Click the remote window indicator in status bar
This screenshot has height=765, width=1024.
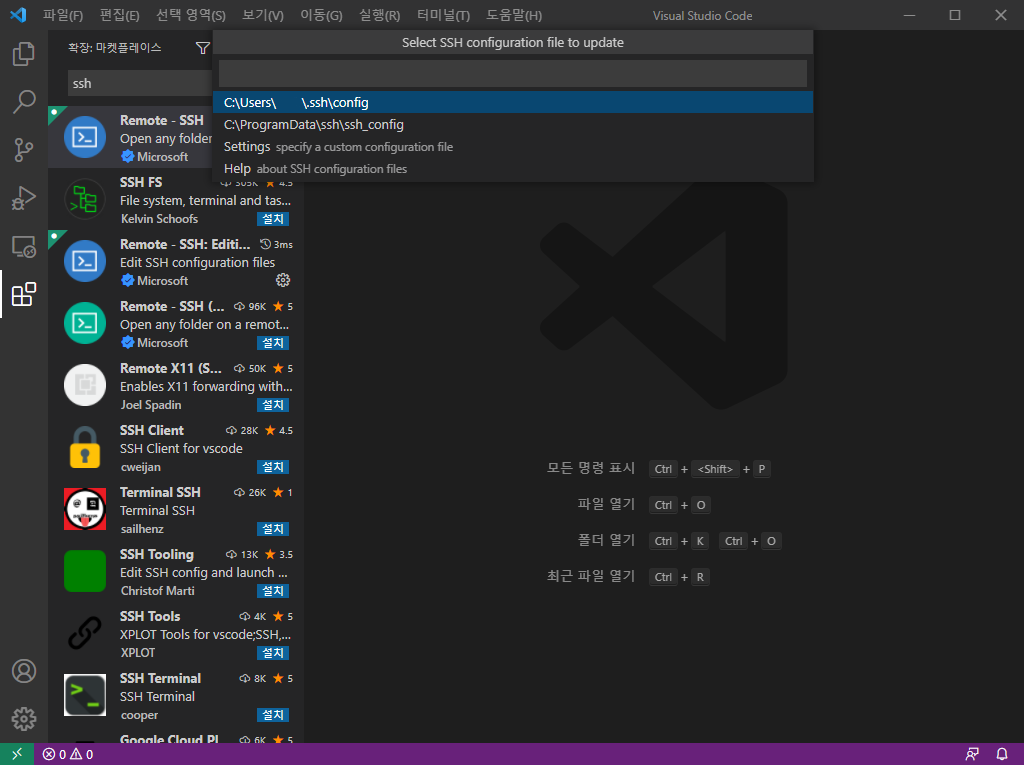coord(17,754)
